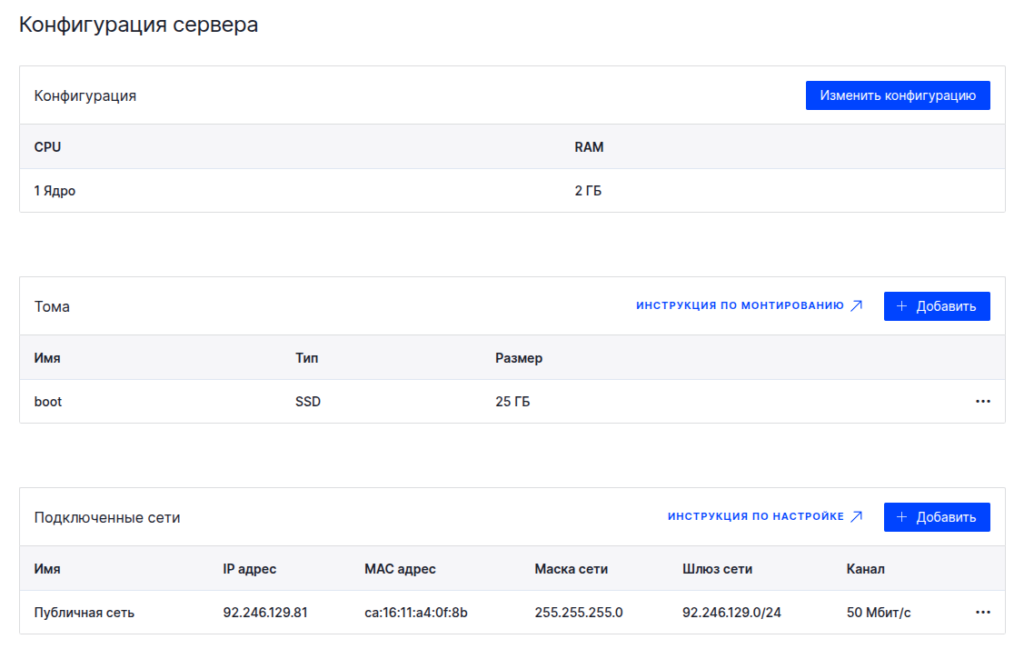Click the Тип column header in Тома
The height and width of the screenshot is (659, 1024).
307,358
